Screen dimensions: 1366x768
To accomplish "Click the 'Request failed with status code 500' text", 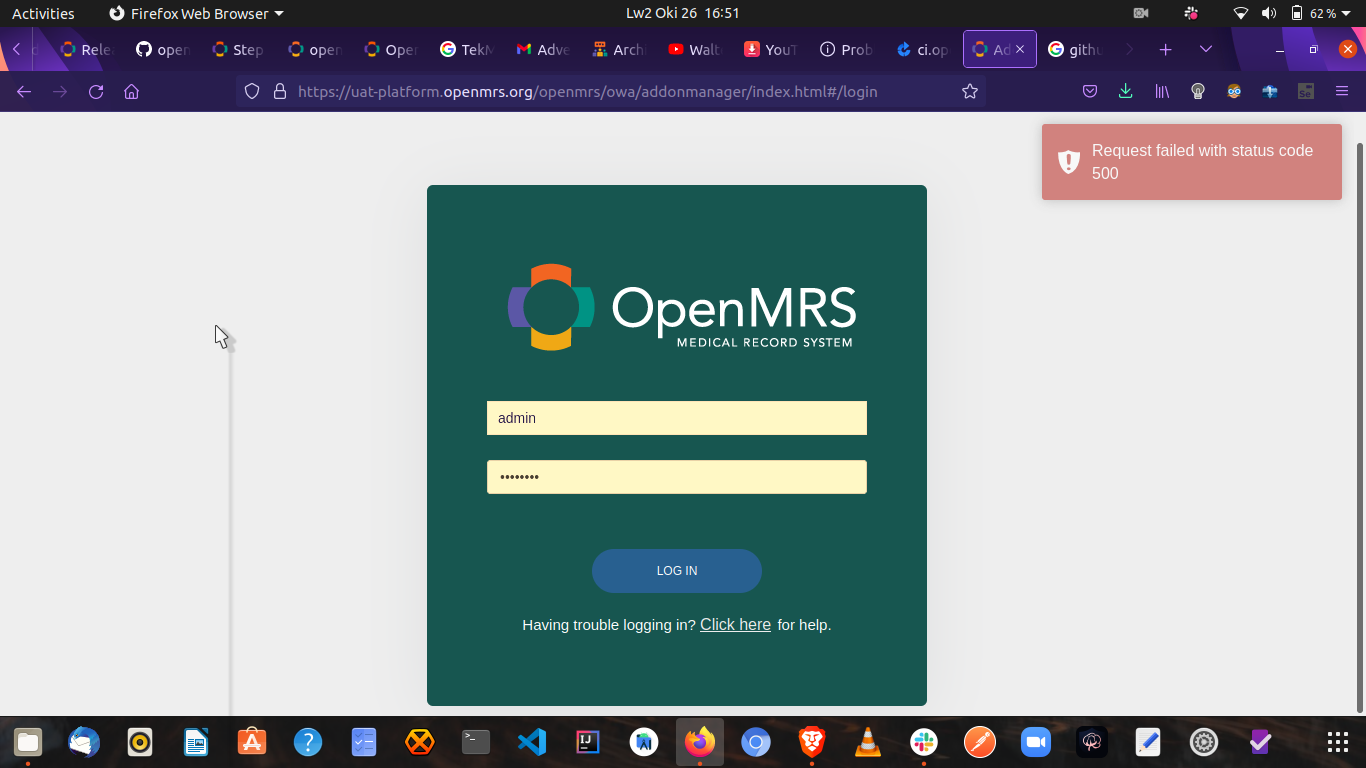I will pos(1202,162).
